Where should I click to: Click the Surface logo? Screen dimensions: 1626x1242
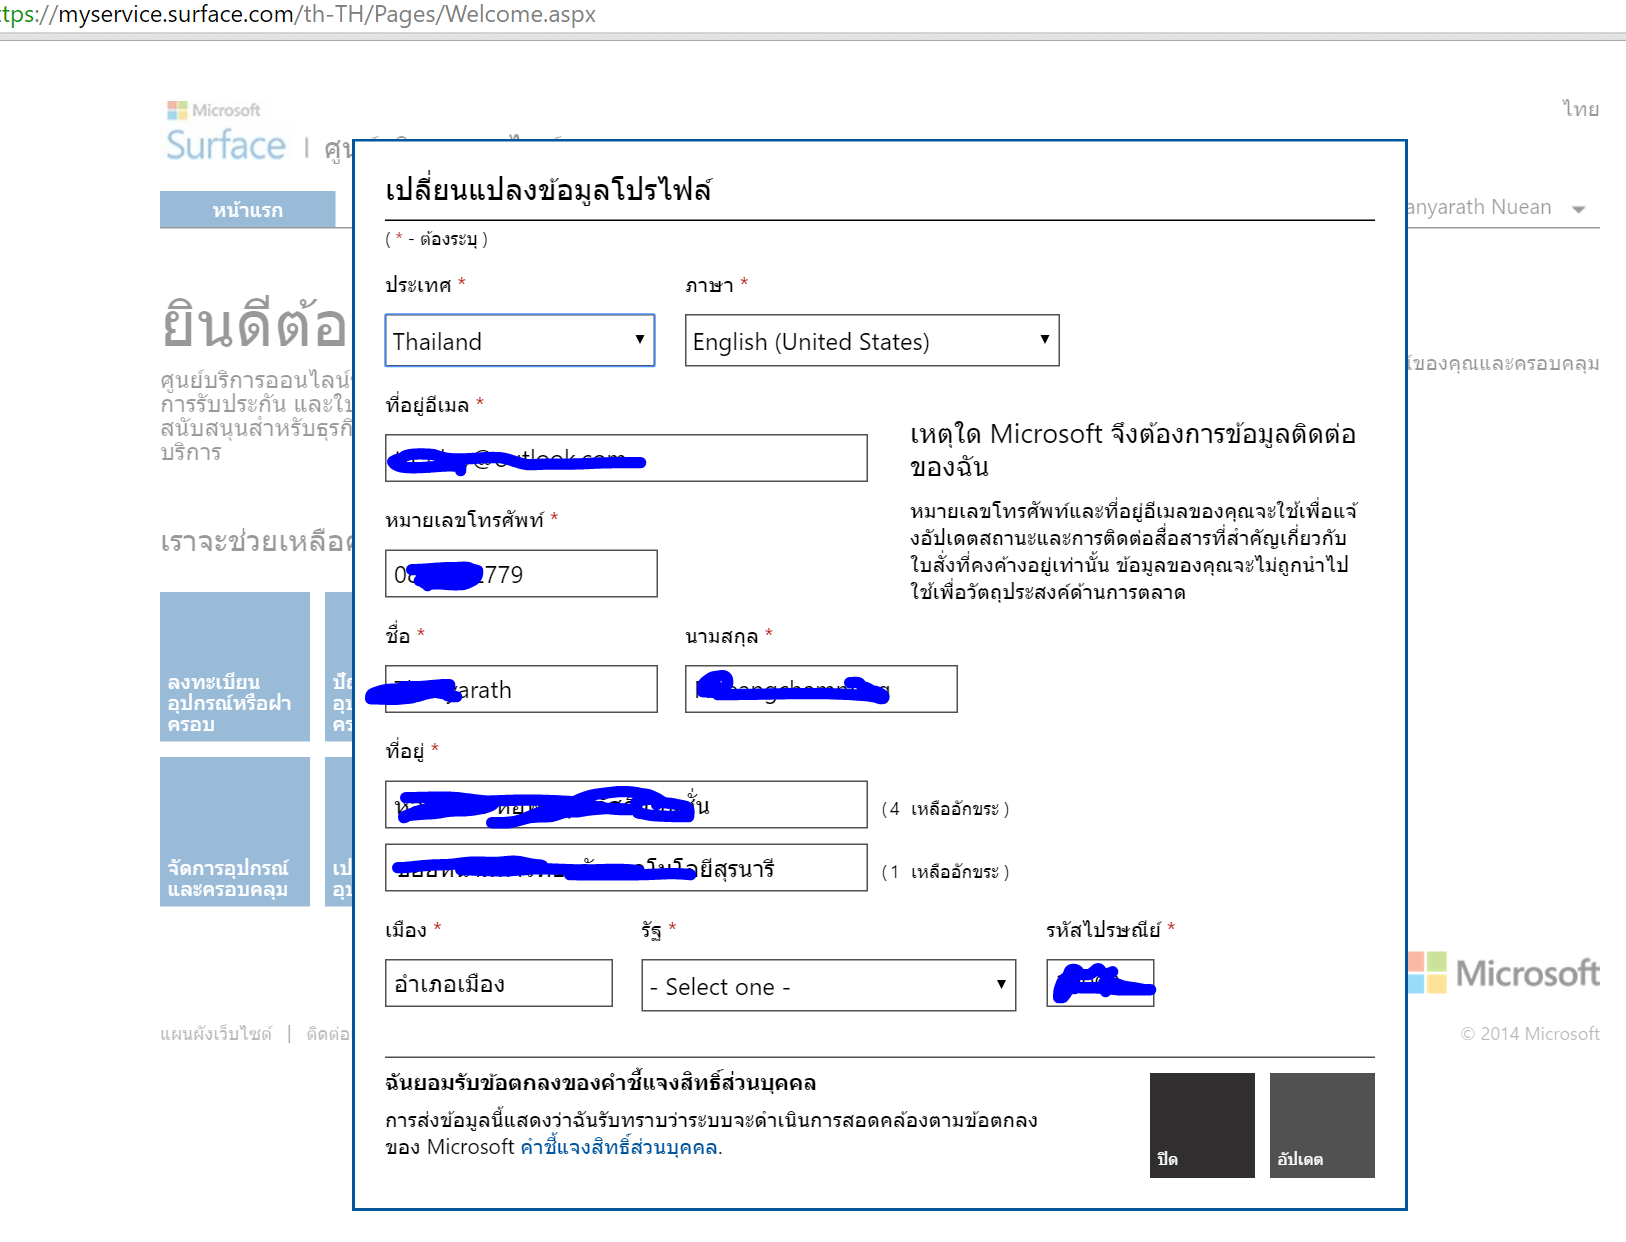pos(226,146)
